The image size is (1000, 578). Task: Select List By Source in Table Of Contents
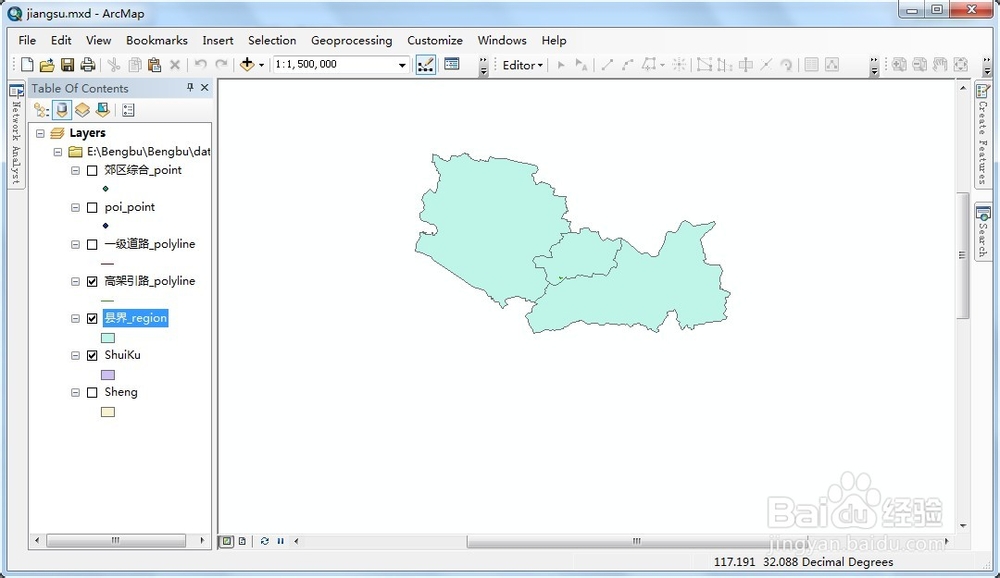tap(60, 110)
